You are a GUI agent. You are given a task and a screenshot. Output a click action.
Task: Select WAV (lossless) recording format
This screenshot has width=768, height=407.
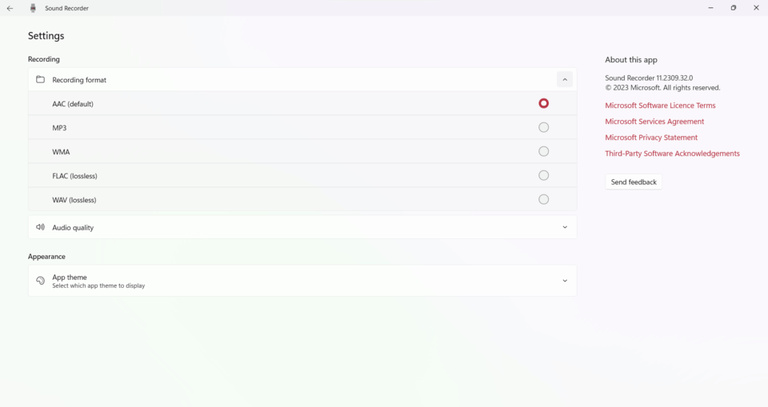point(543,199)
